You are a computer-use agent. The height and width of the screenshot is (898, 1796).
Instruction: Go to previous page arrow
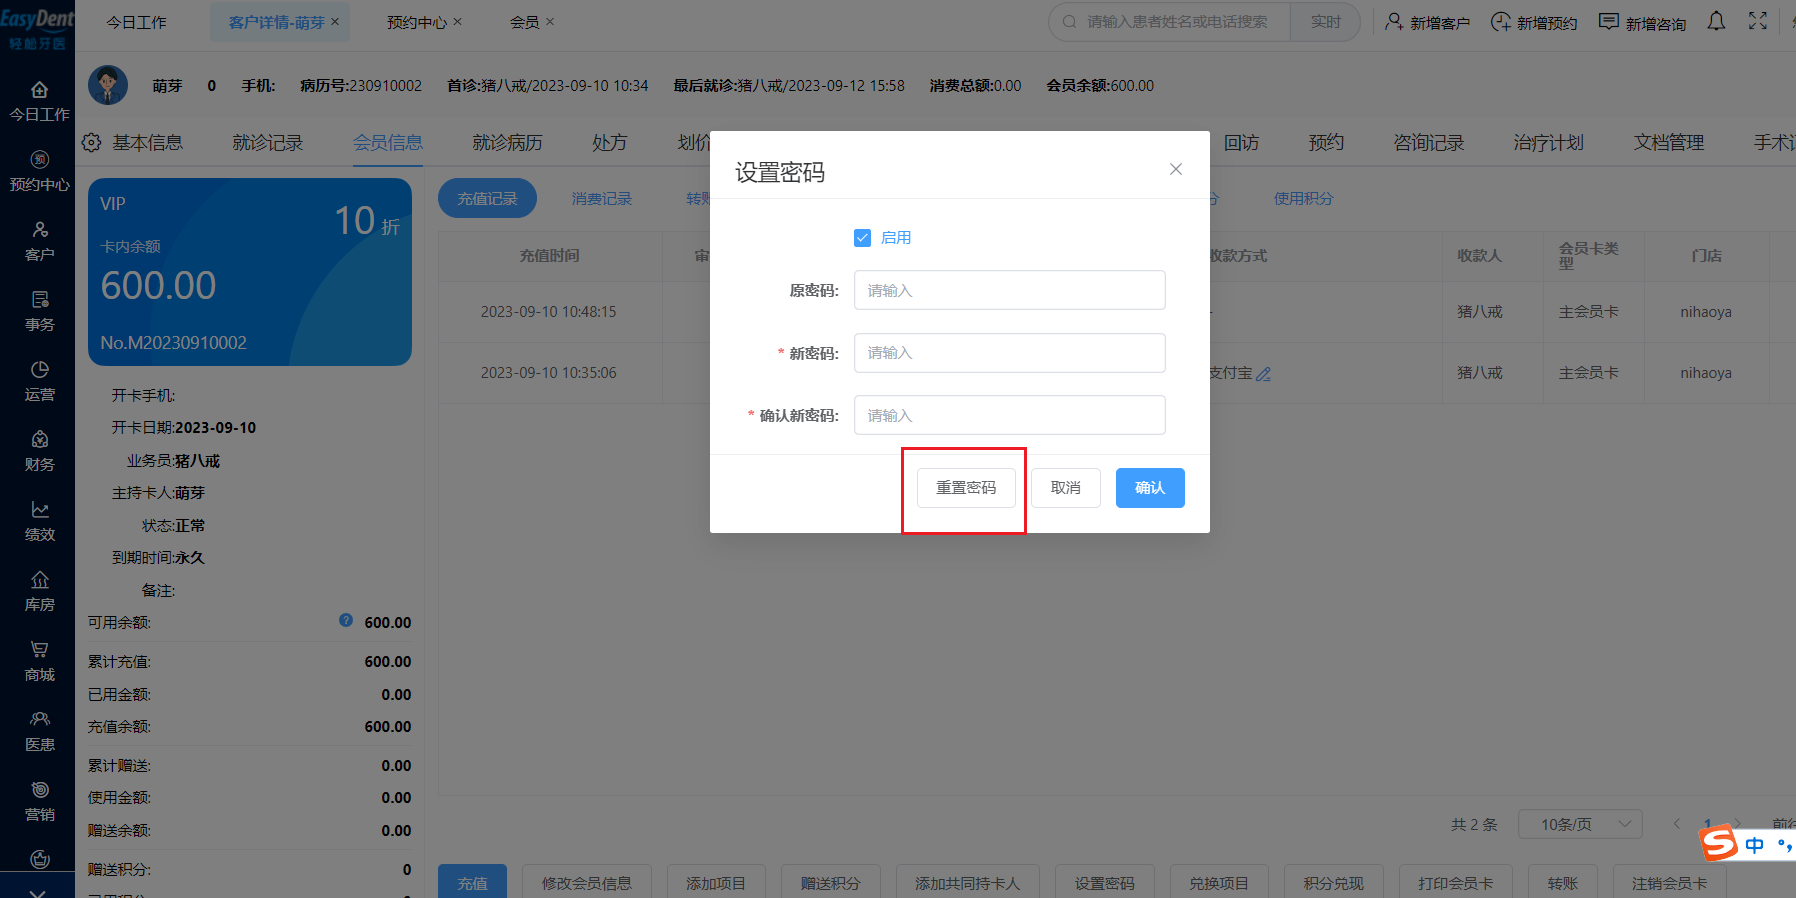point(1677,824)
